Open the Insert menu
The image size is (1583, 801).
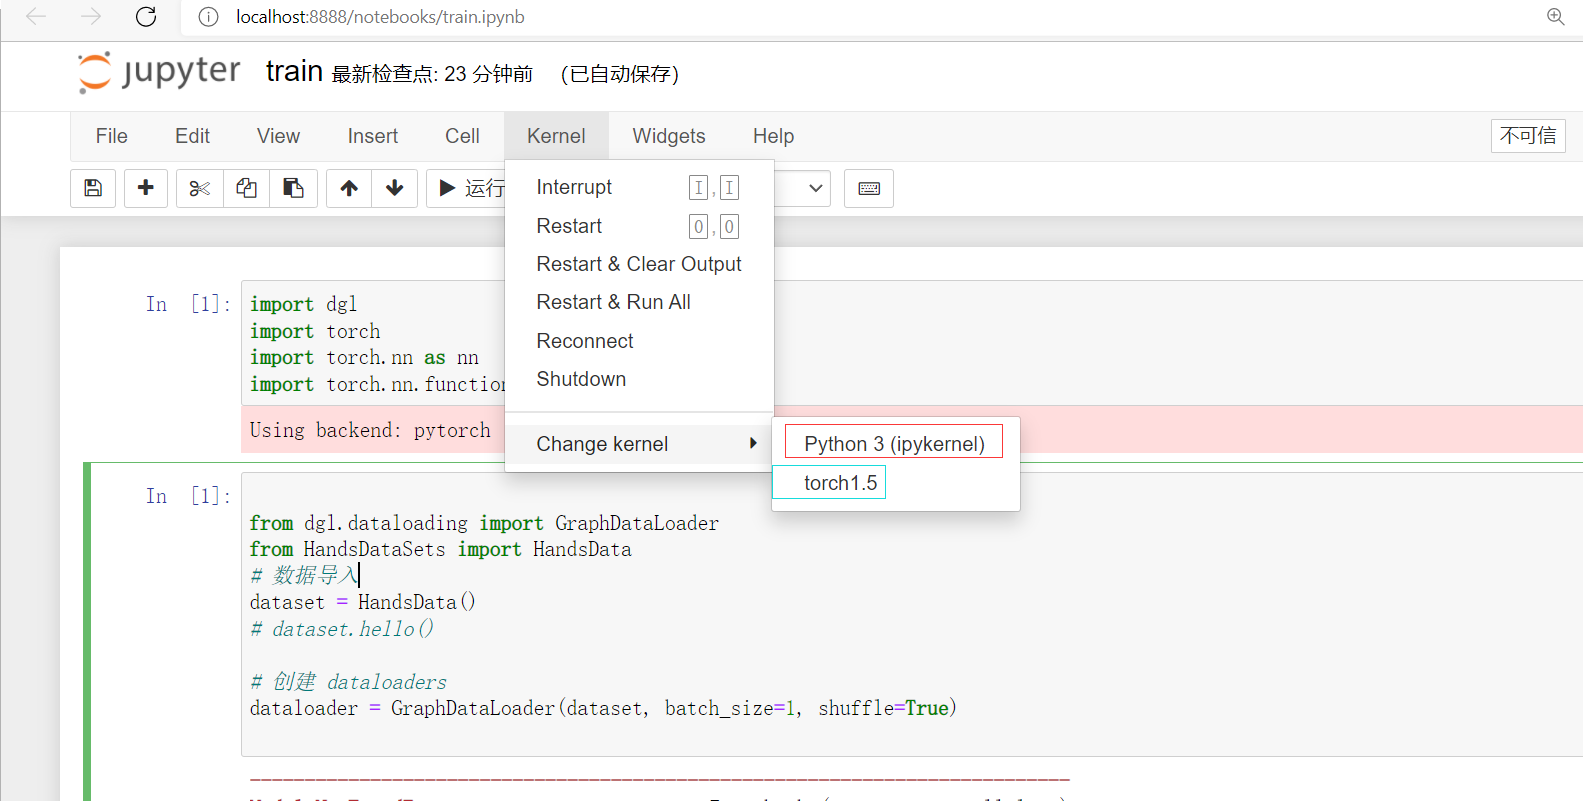(372, 136)
